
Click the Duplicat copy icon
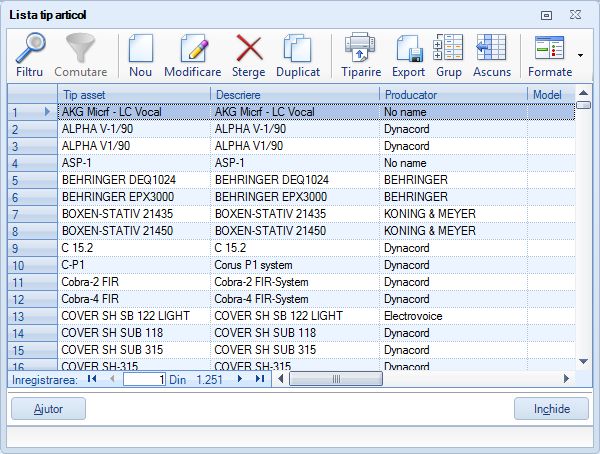pyautogui.click(x=297, y=56)
